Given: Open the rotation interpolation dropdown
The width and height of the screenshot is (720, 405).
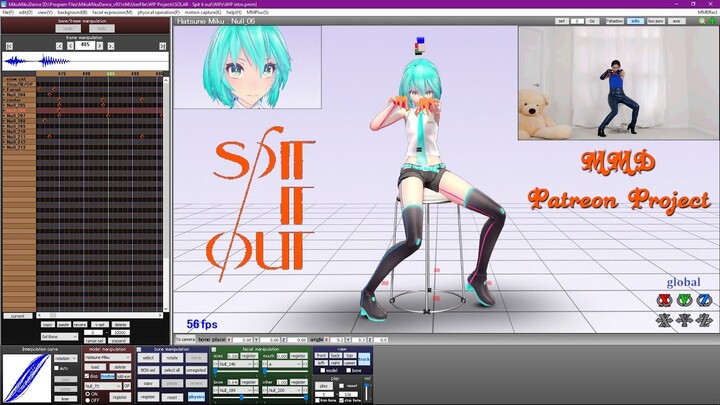Looking at the screenshot, I should [66, 358].
